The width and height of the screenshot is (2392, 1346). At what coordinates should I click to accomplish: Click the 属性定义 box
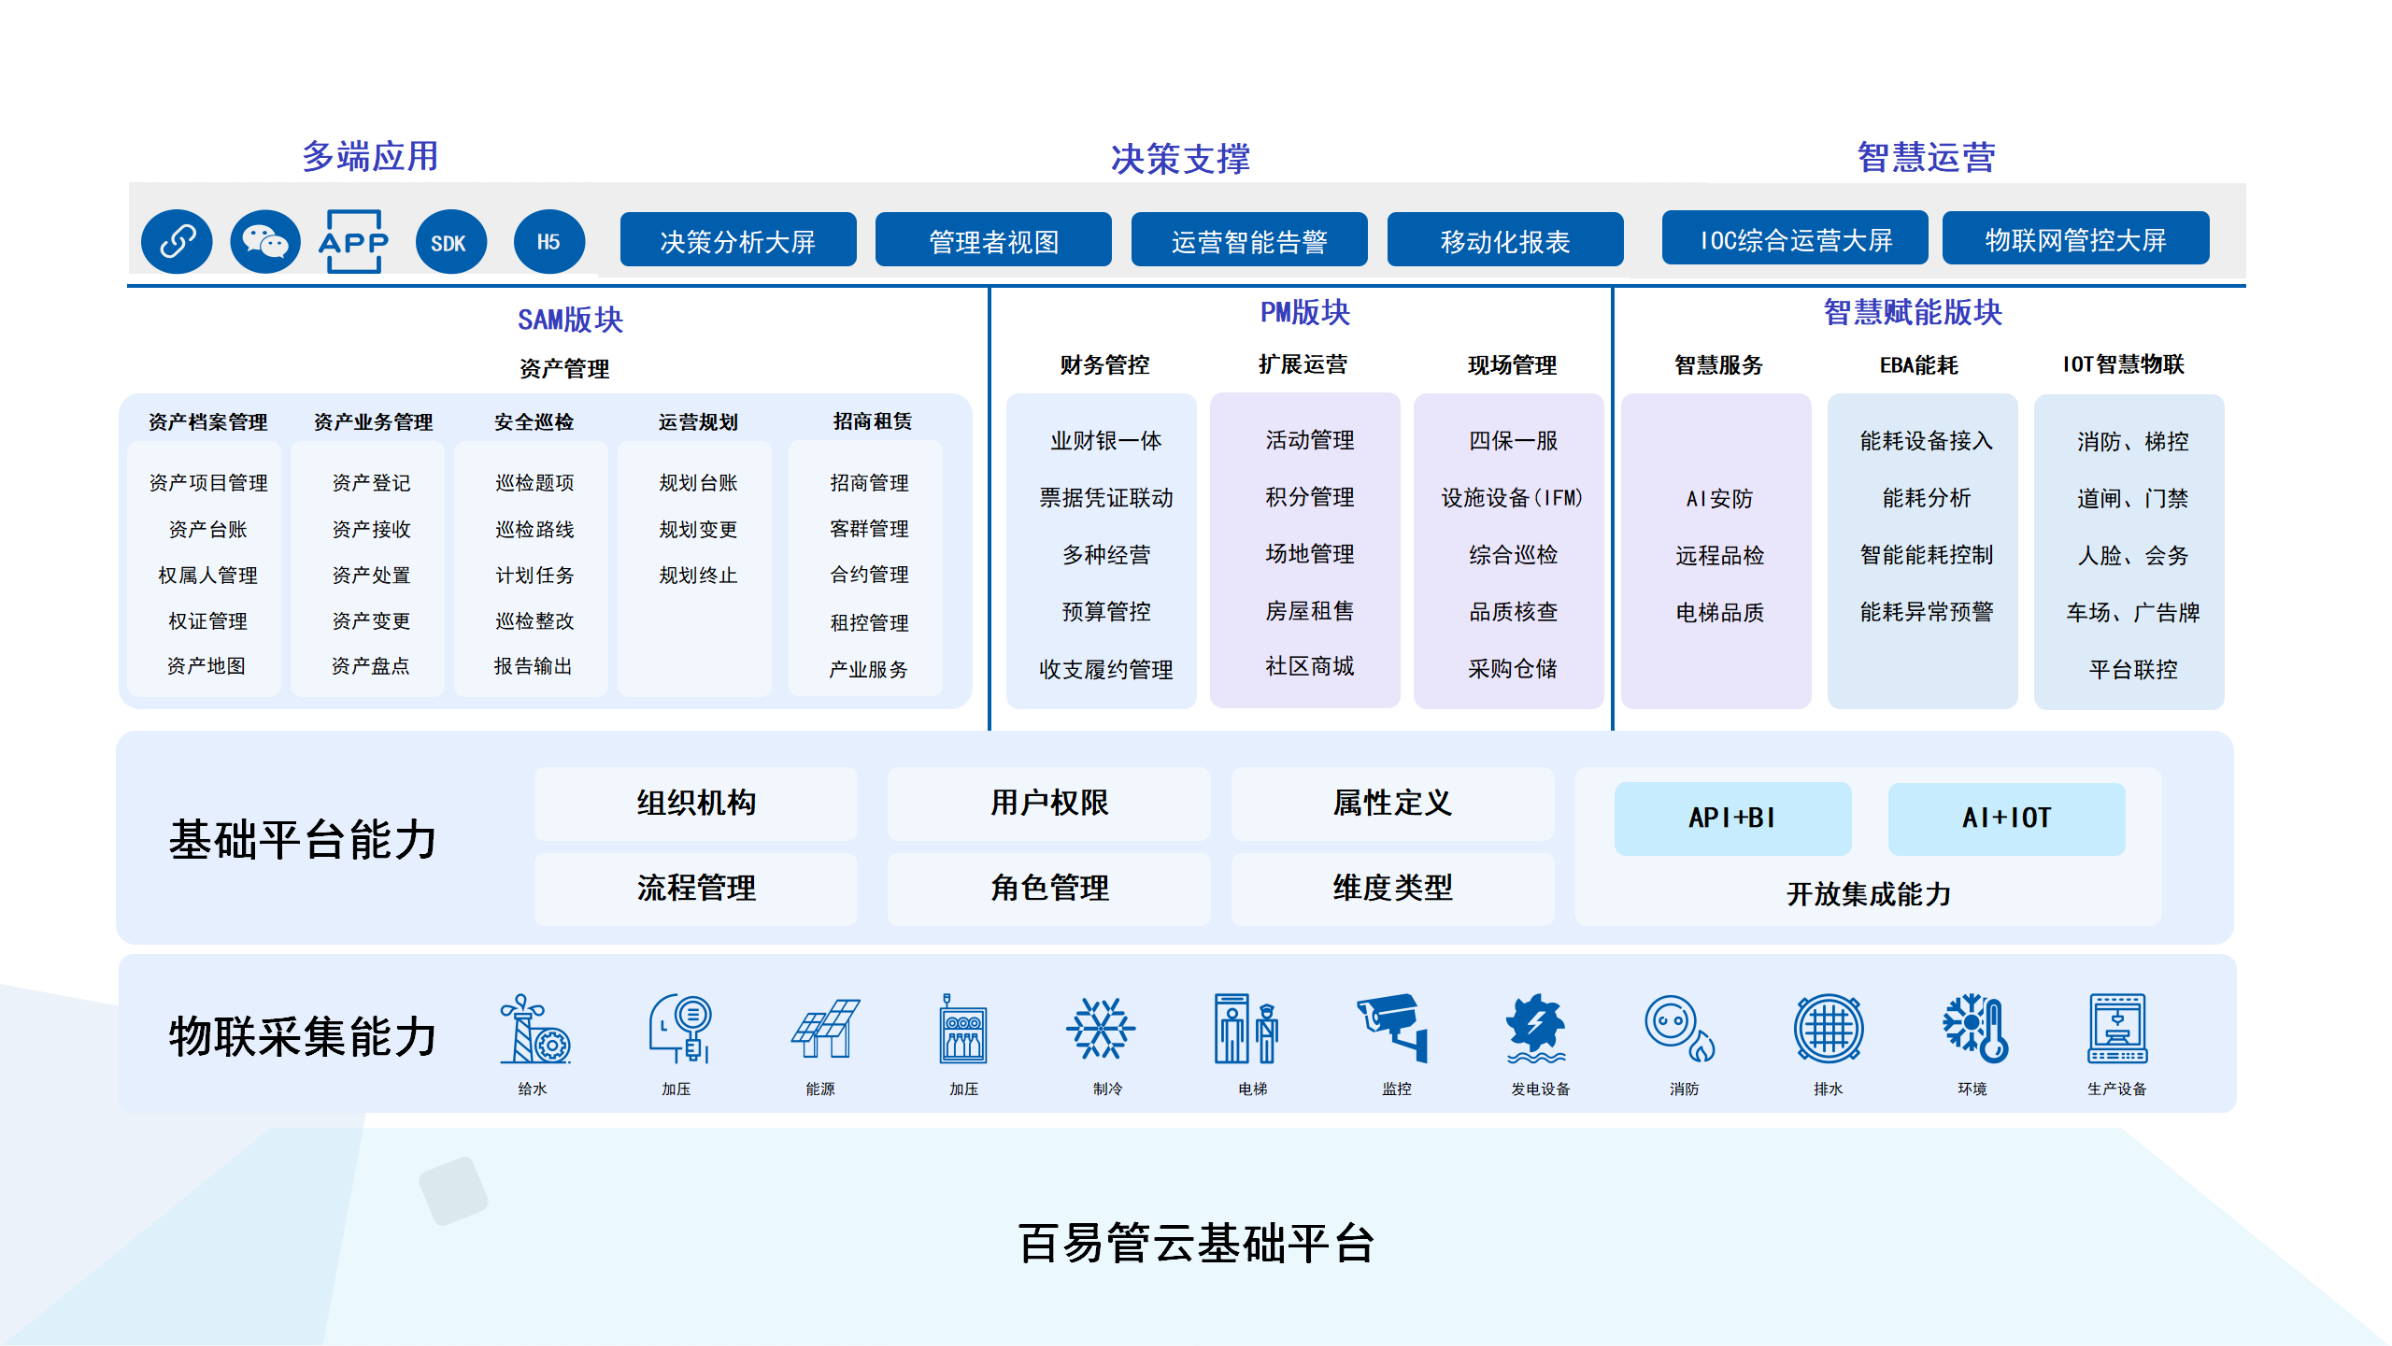point(1392,803)
